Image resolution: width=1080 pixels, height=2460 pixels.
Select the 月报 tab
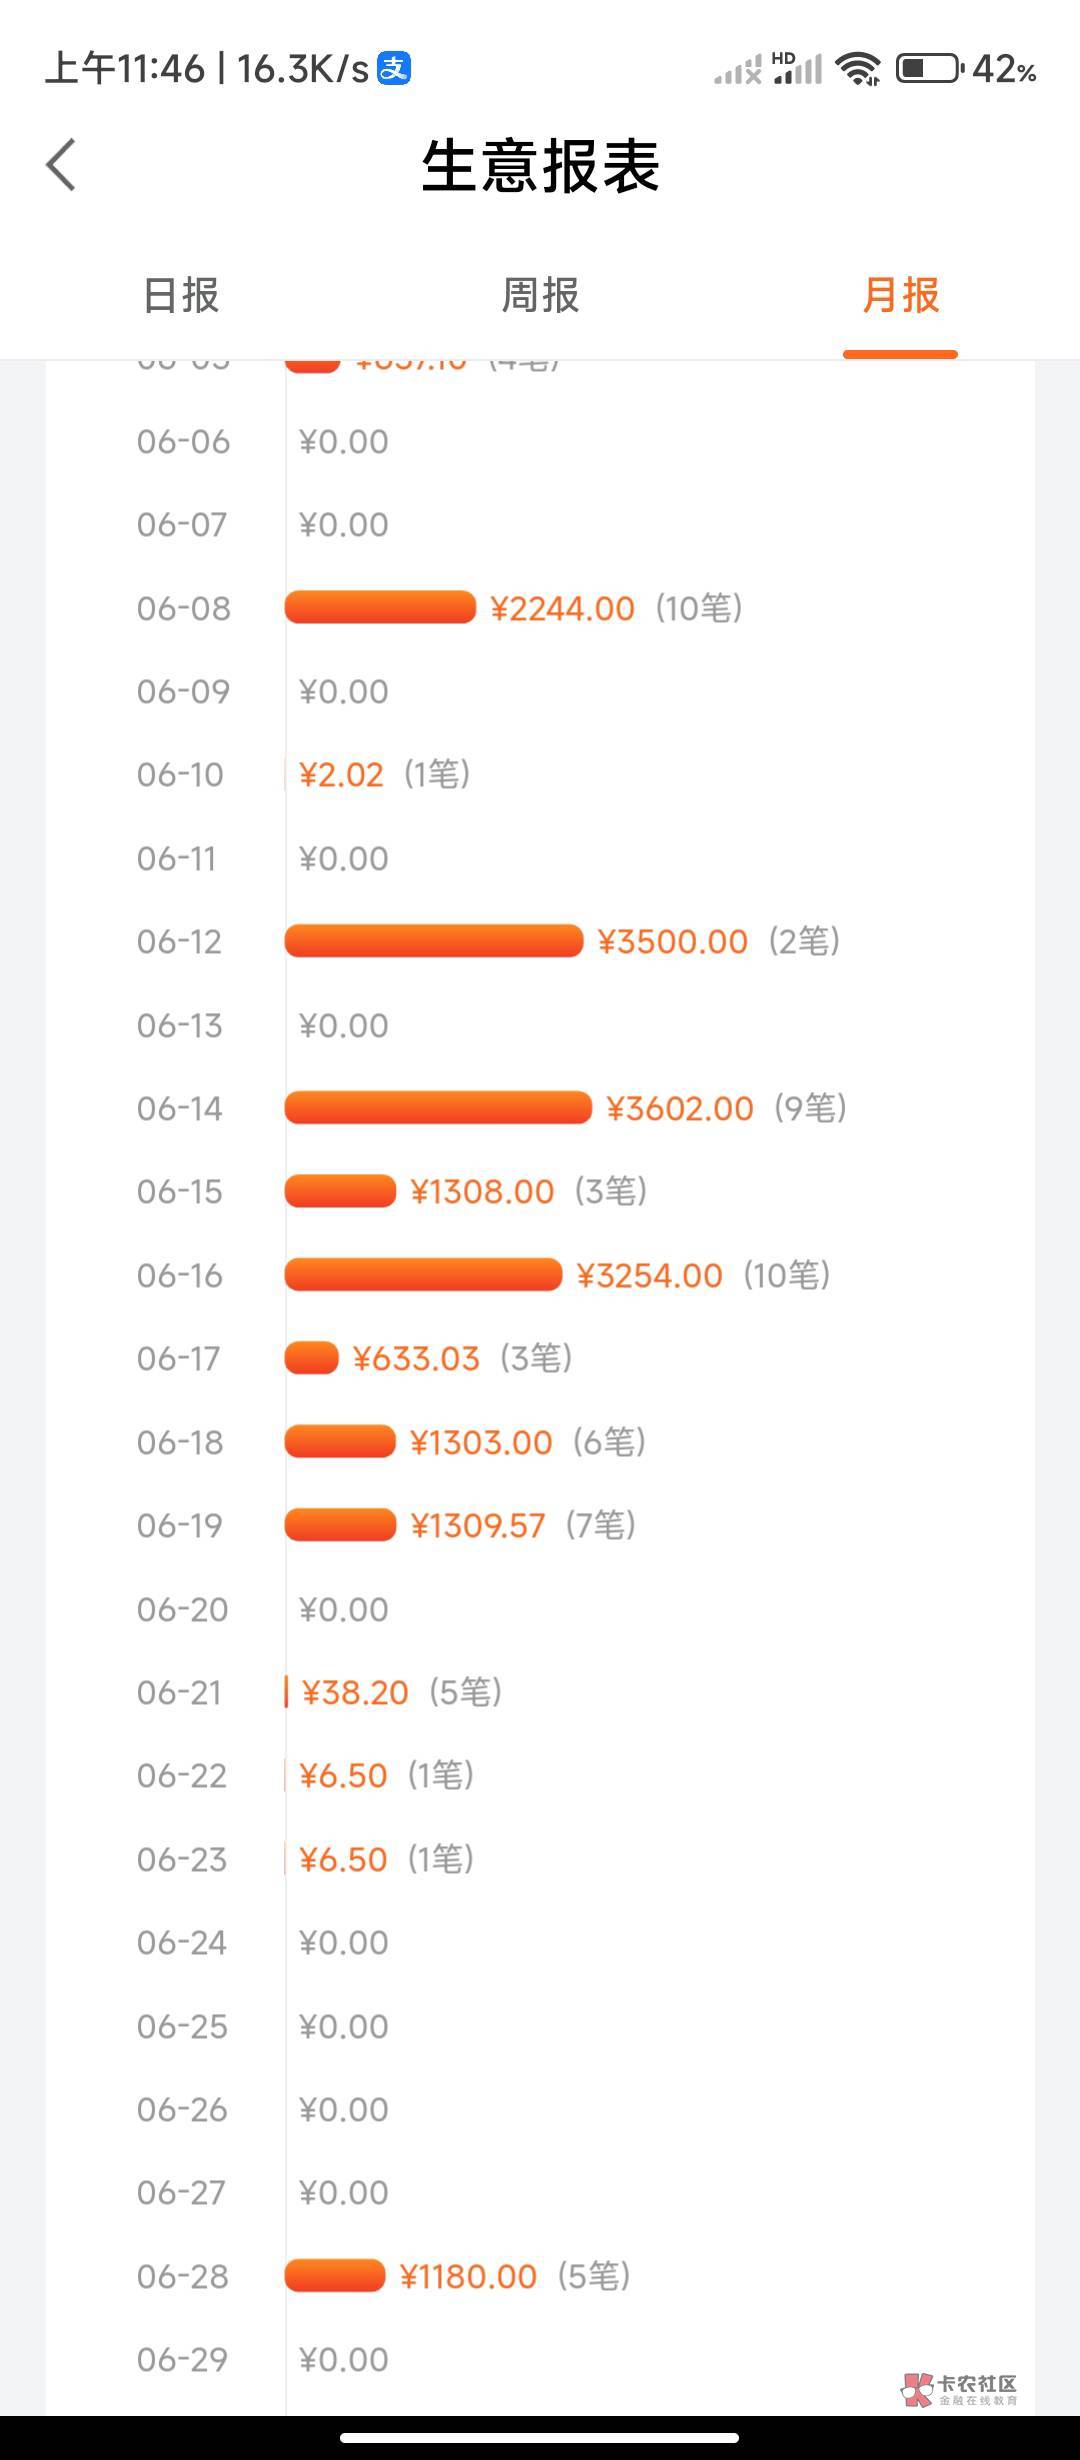900,296
